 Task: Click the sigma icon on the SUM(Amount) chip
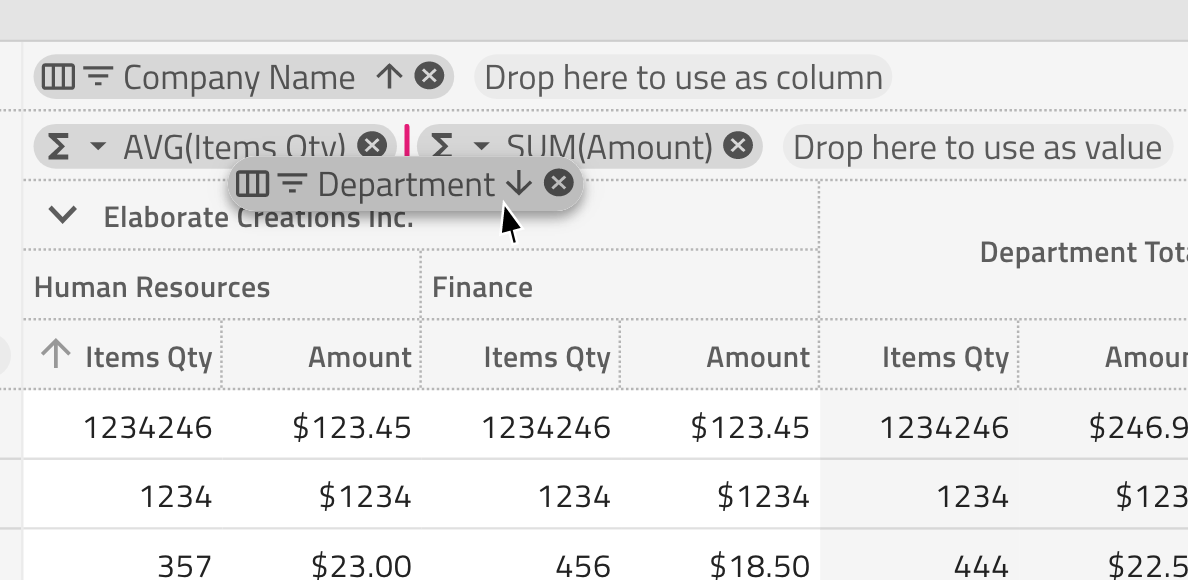pos(442,146)
